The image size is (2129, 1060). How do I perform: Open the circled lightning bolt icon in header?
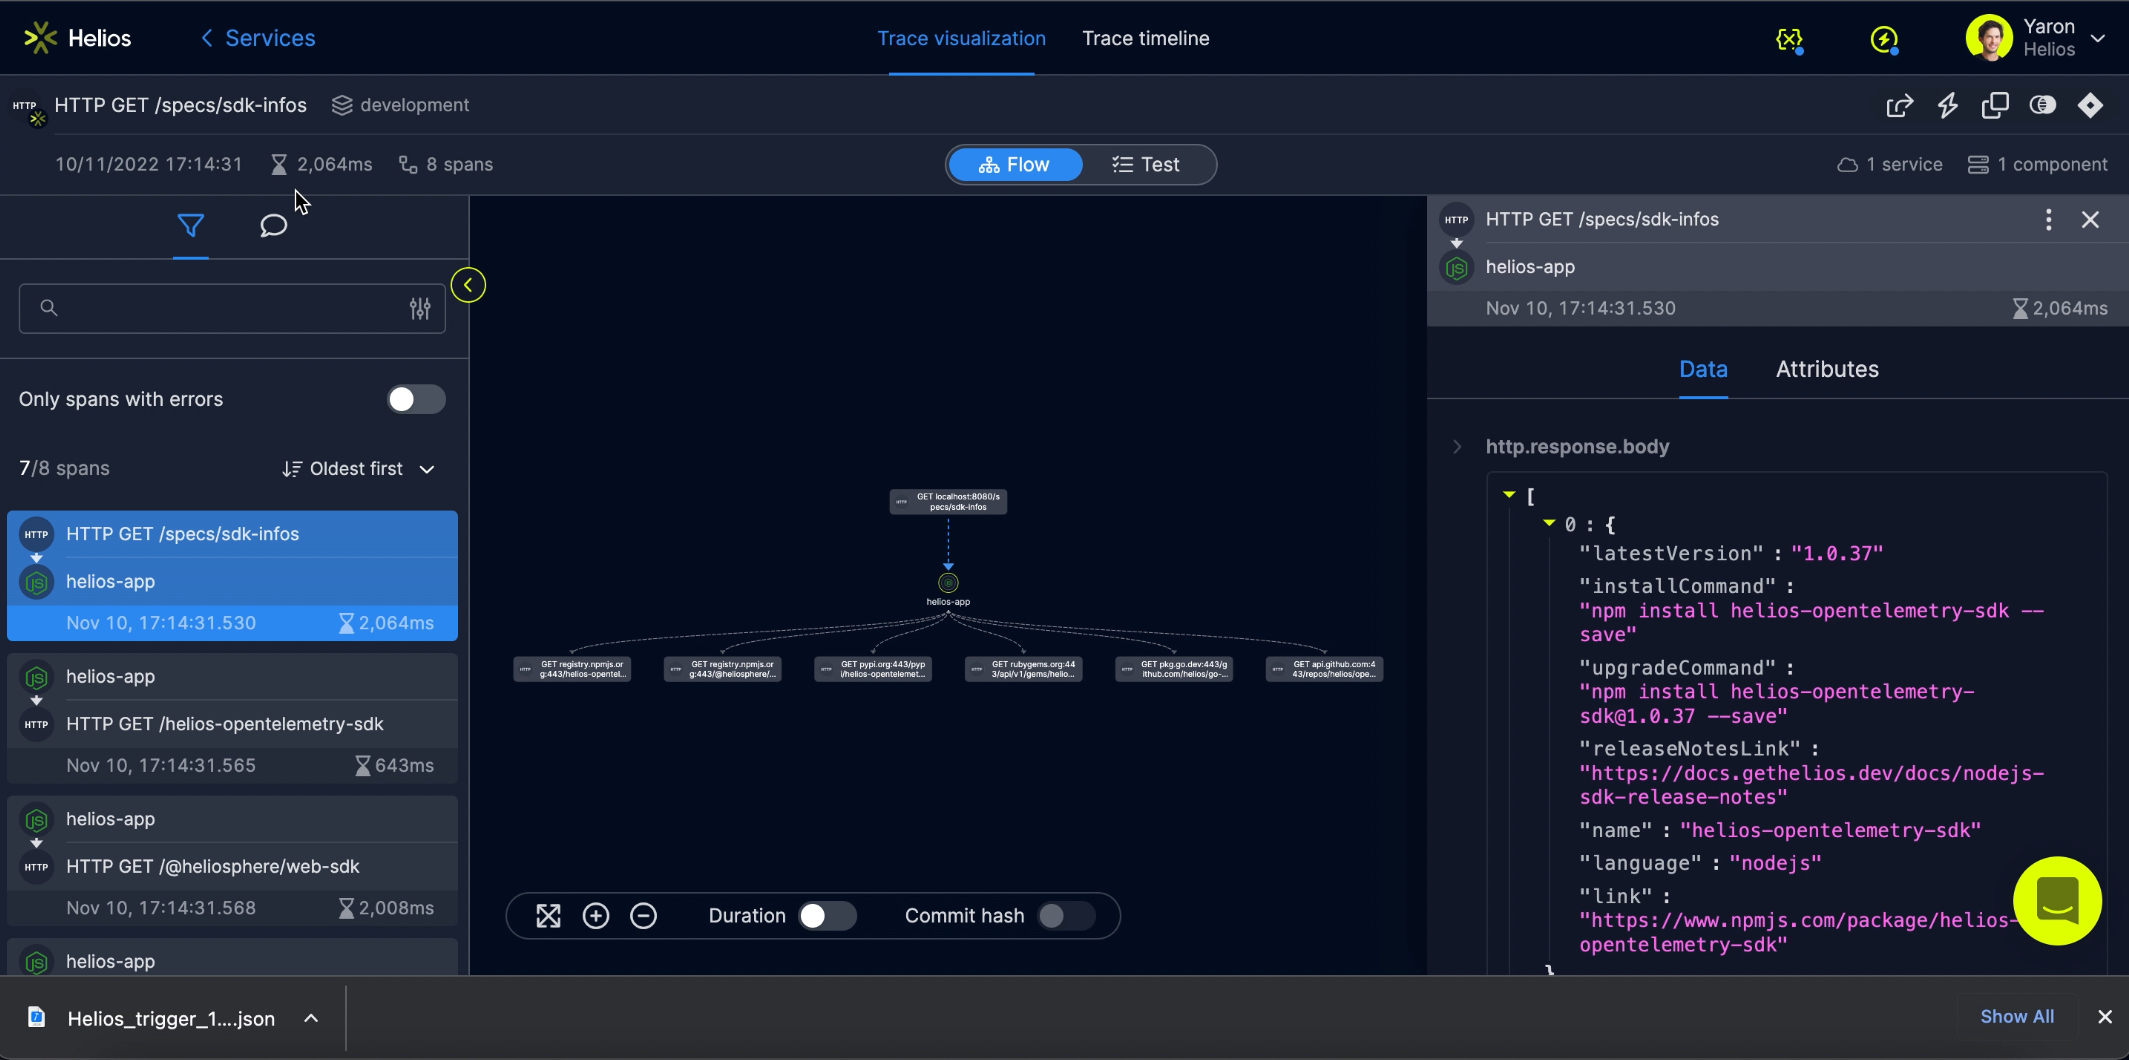(1884, 39)
